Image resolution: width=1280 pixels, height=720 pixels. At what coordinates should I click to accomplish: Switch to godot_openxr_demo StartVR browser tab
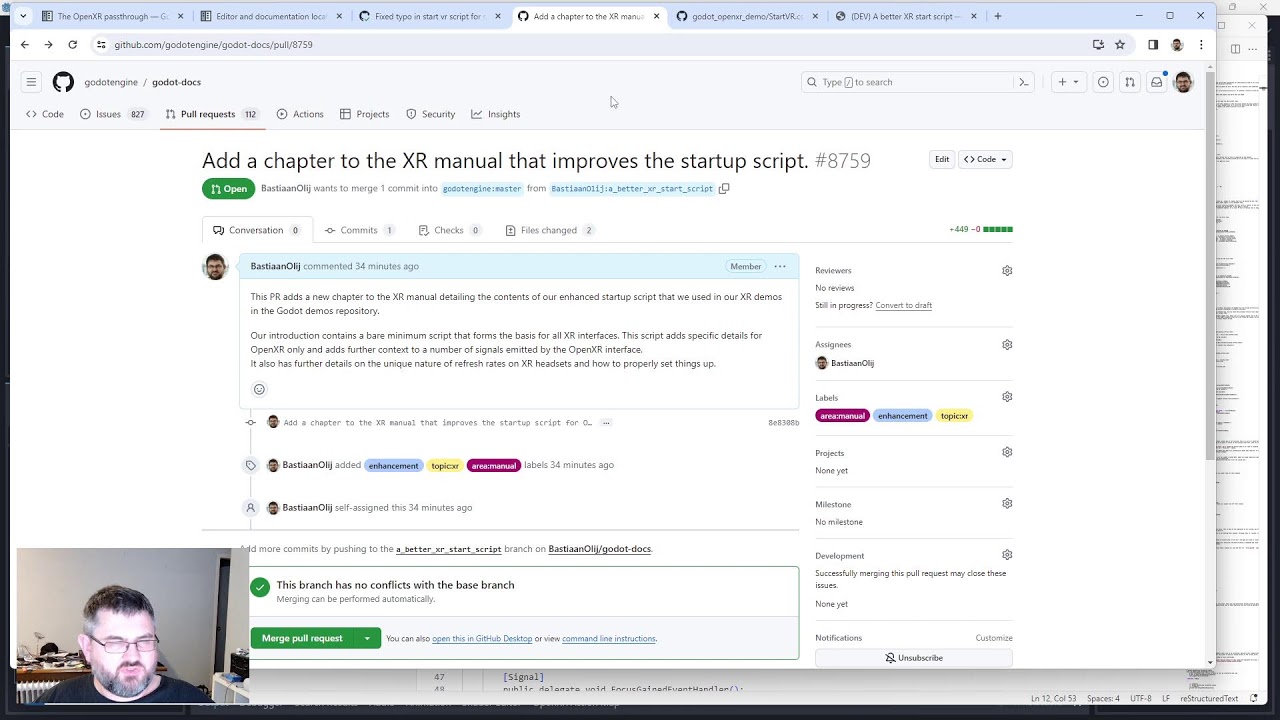pos(747,16)
